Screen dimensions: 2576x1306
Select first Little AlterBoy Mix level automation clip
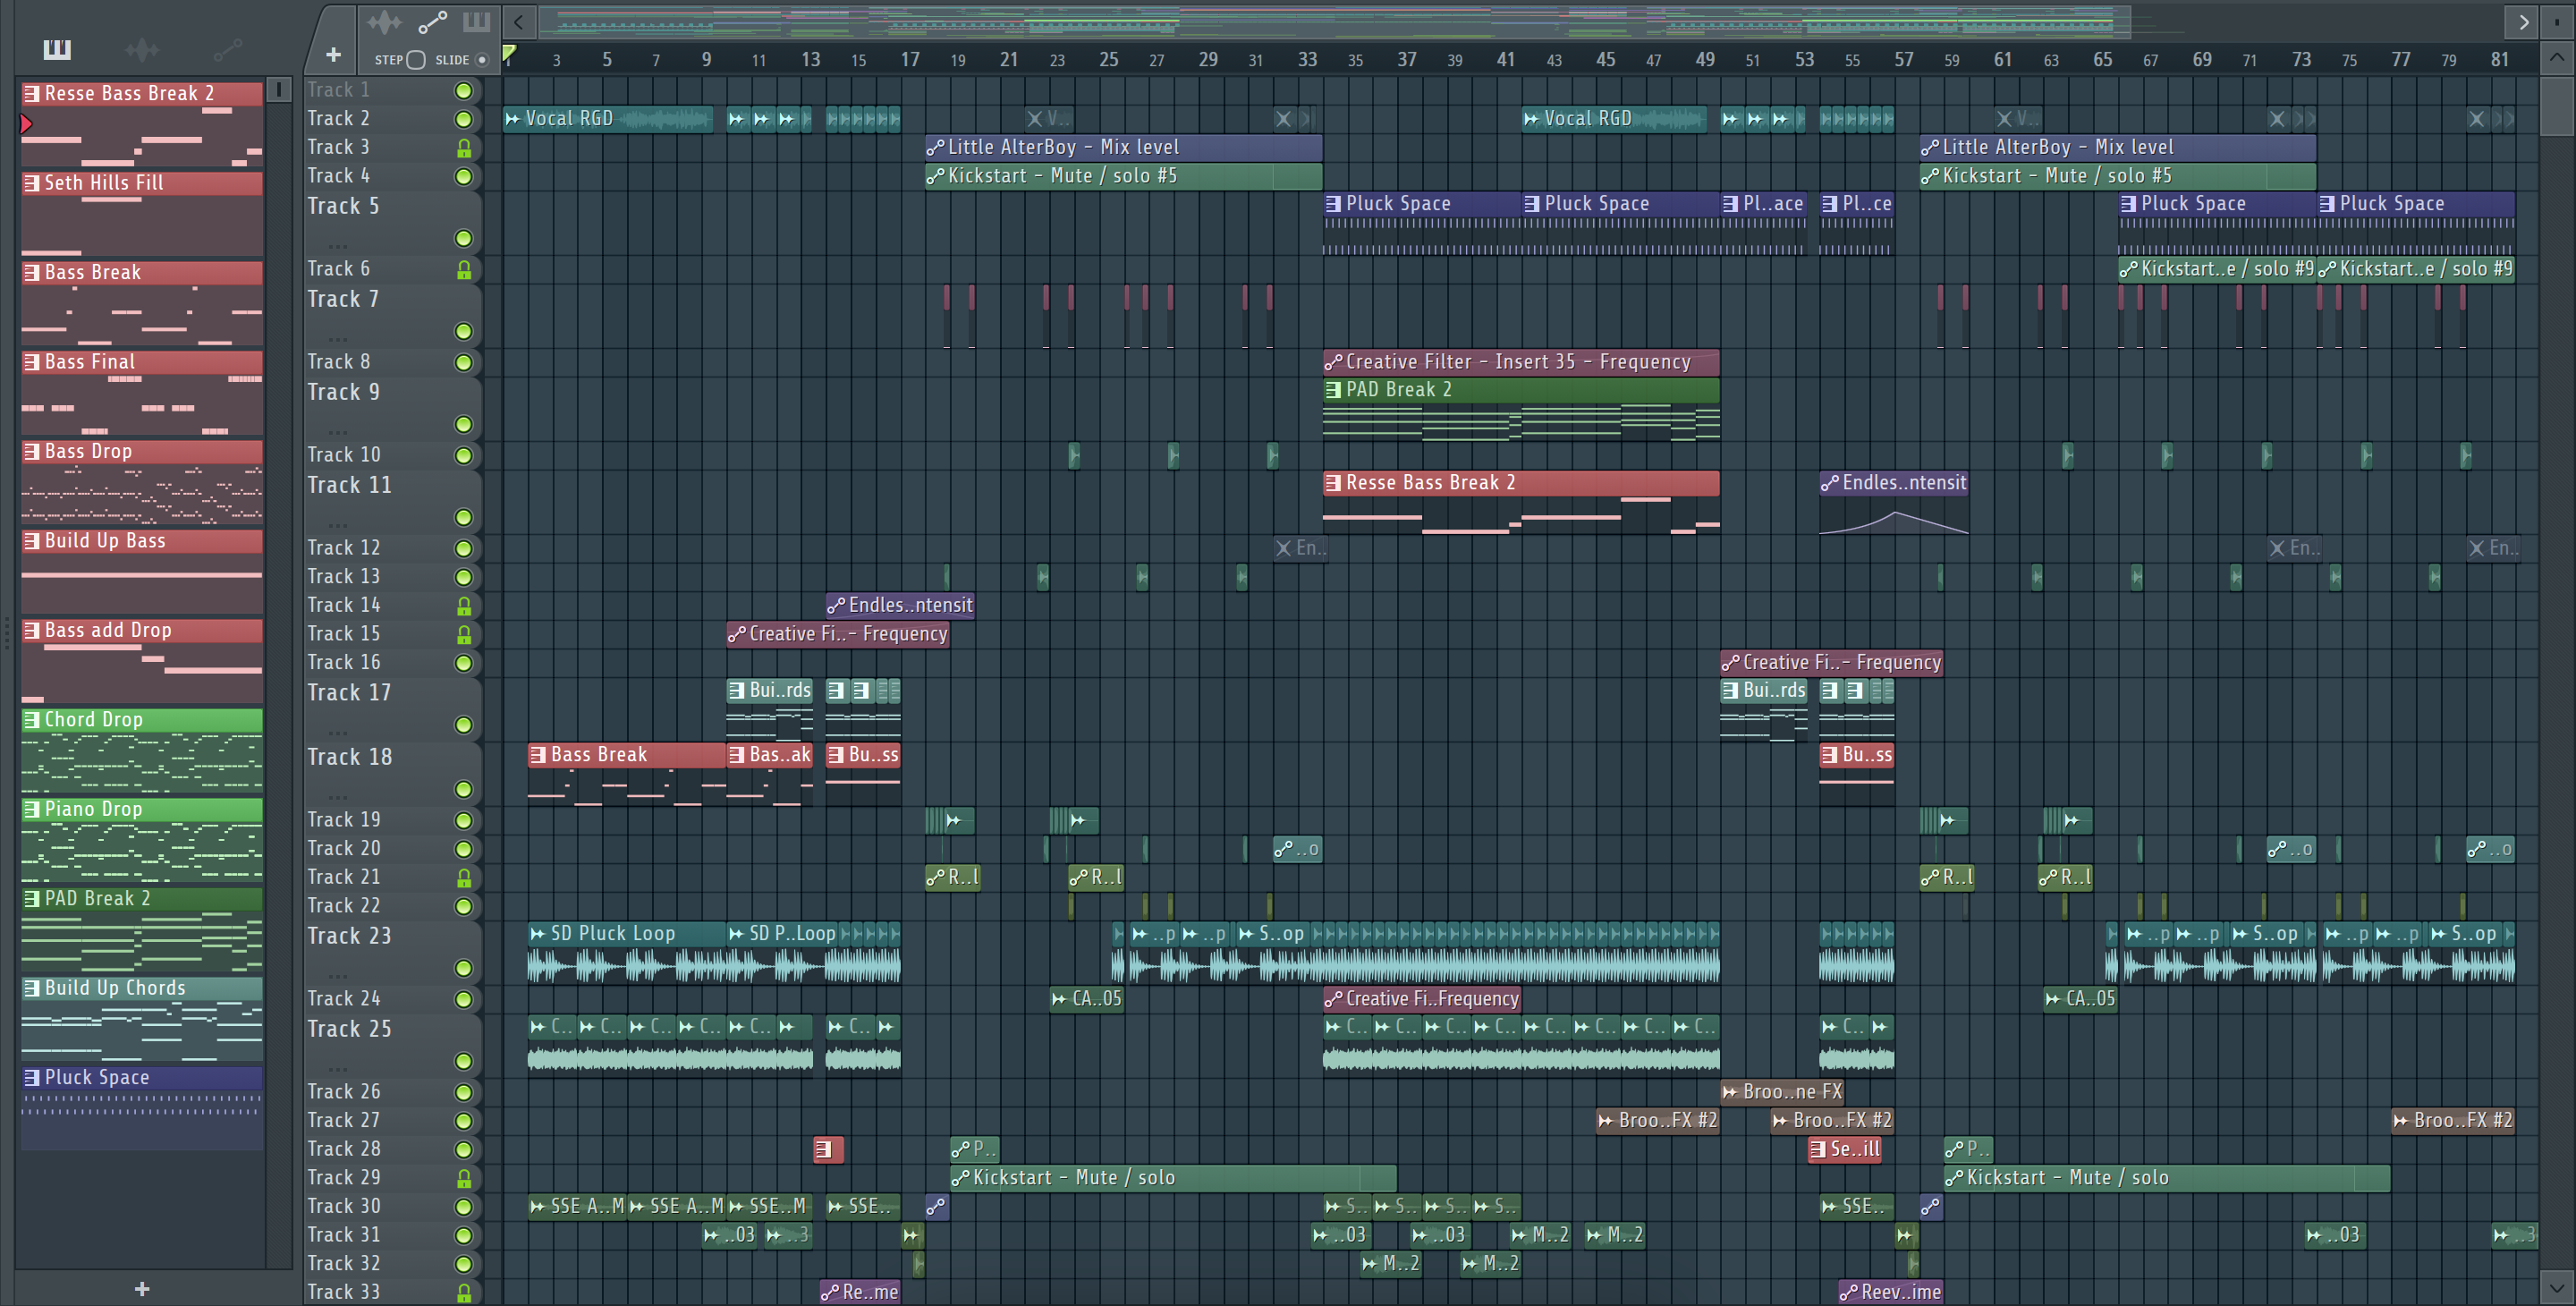point(1123,148)
